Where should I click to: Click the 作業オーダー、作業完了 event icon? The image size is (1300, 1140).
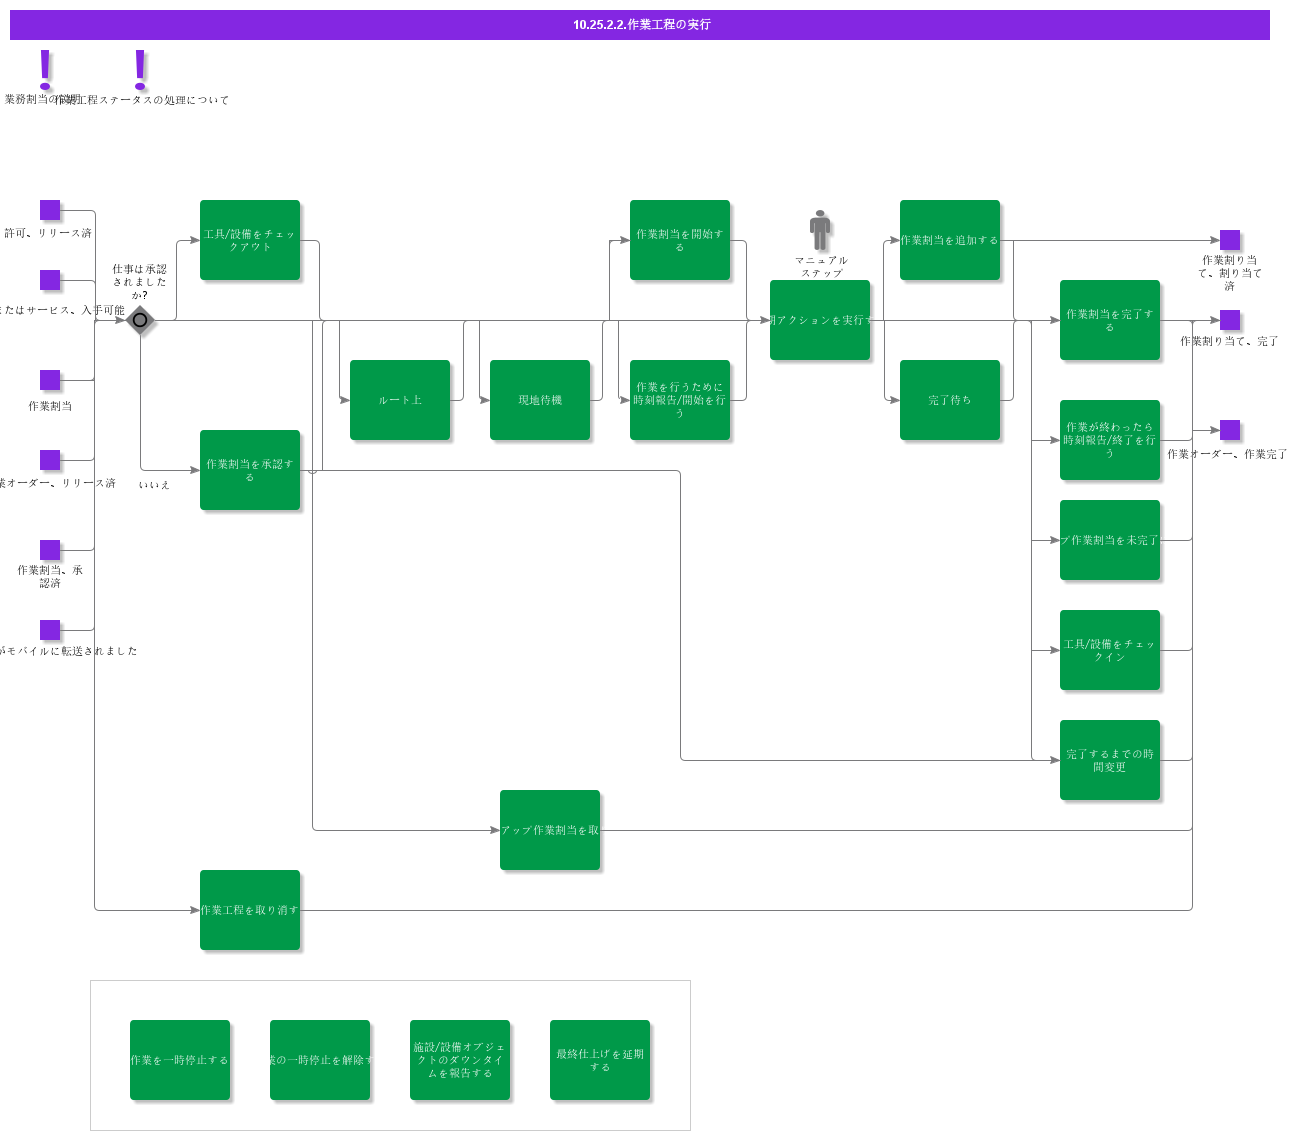point(1231,432)
